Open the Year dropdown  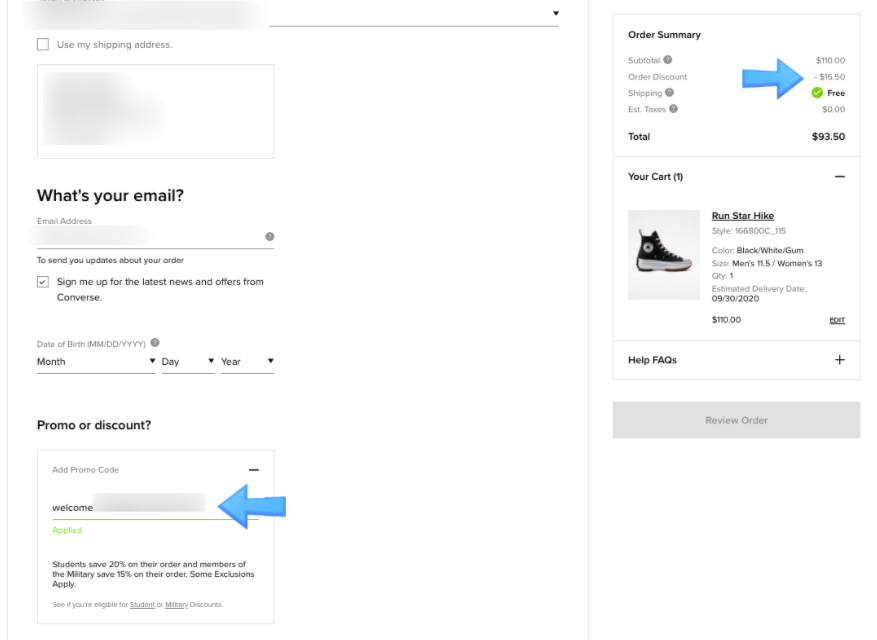point(247,362)
